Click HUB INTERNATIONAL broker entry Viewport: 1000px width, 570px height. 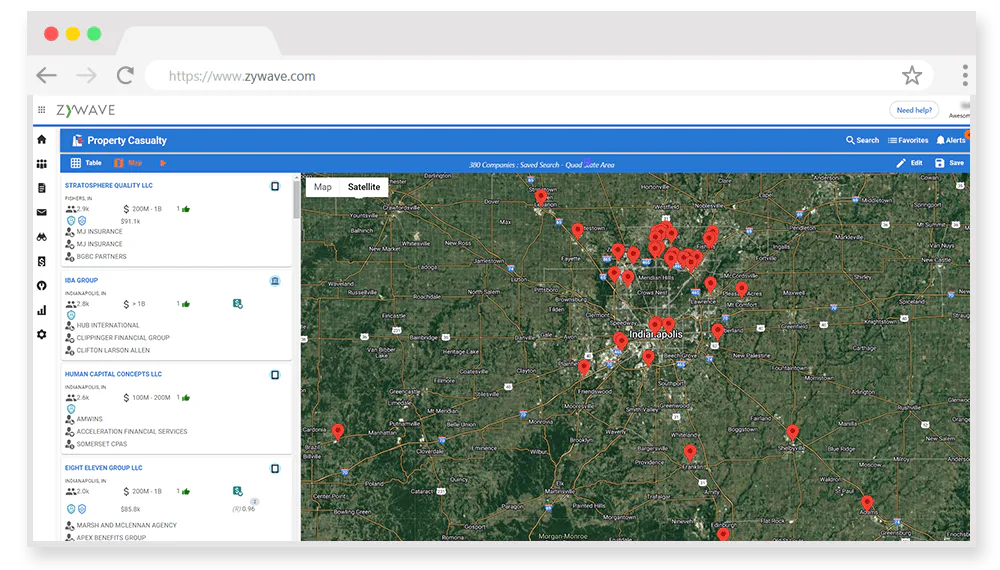tap(108, 325)
